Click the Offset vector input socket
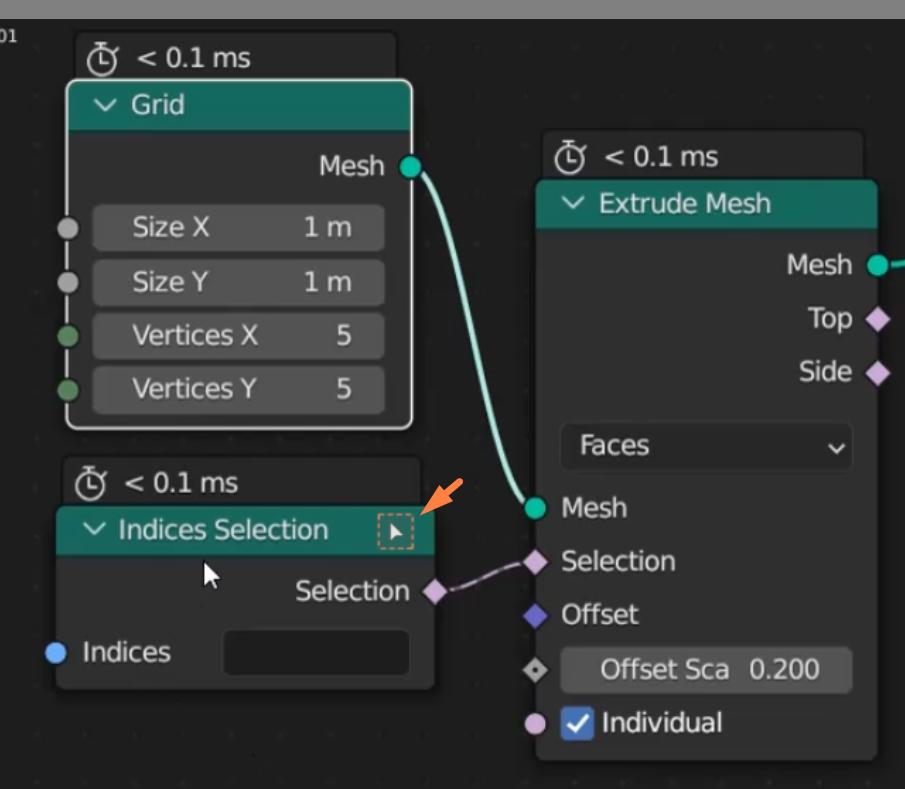 point(535,615)
